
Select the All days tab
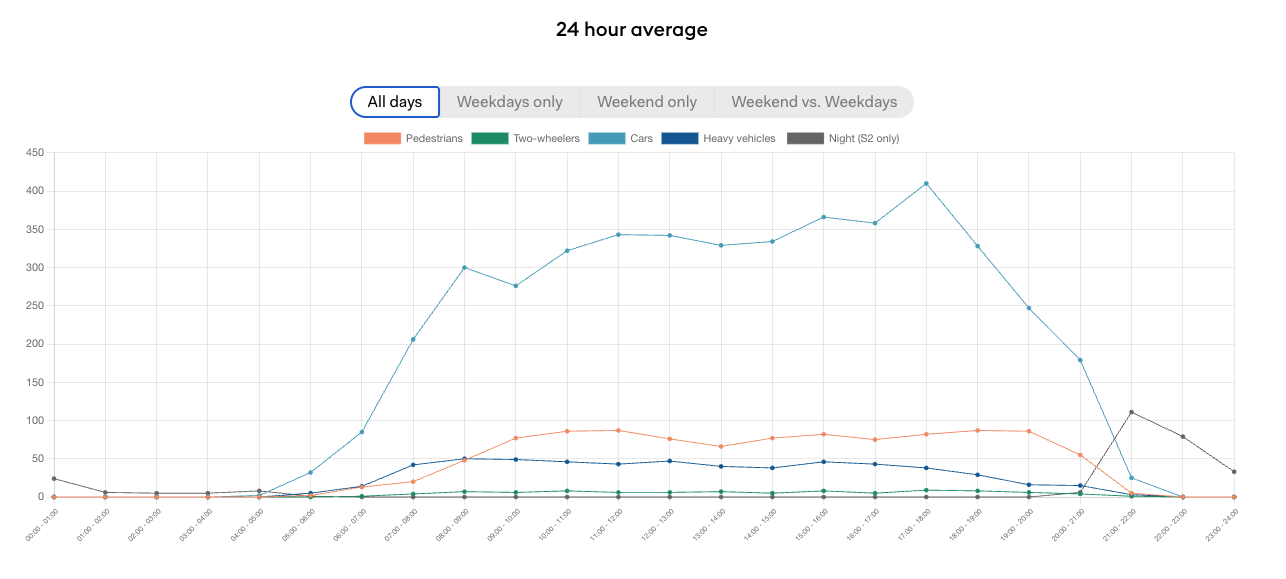[x=395, y=102]
